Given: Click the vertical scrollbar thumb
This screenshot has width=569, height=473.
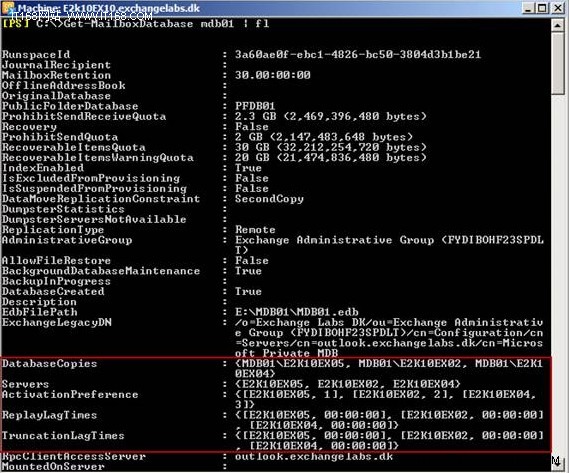Looking at the screenshot, I should [557, 64].
